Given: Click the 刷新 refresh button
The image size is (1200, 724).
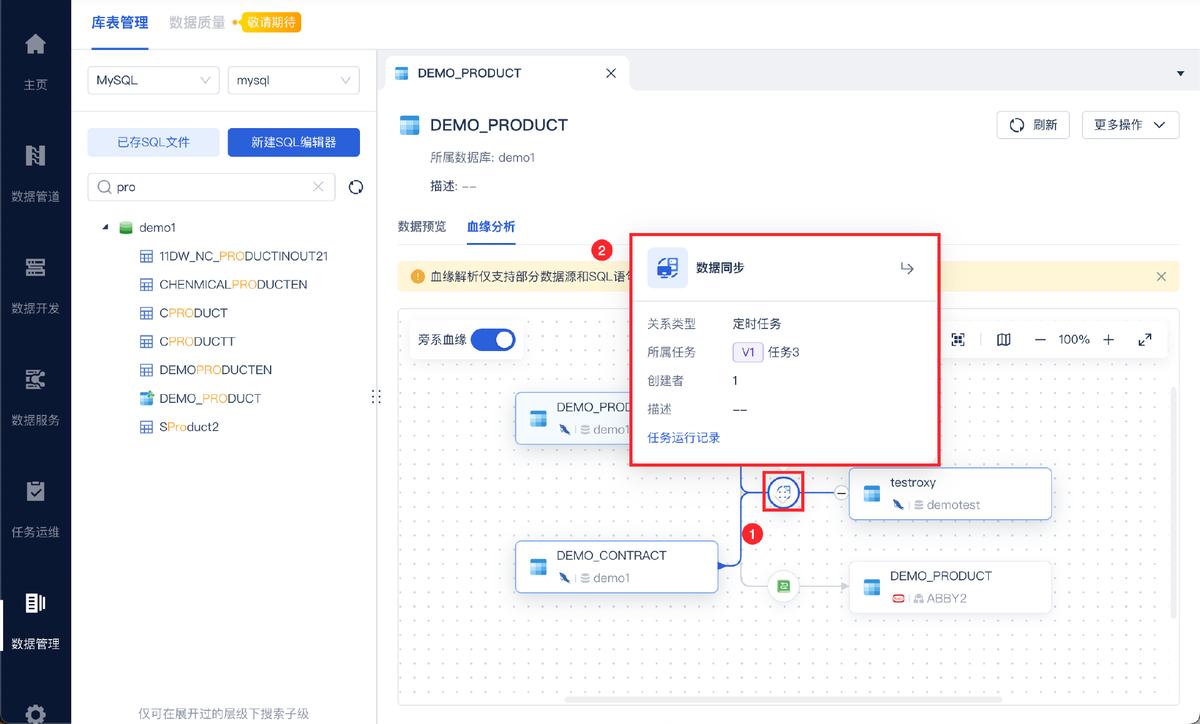Looking at the screenshot, I should coord(1033,125).
